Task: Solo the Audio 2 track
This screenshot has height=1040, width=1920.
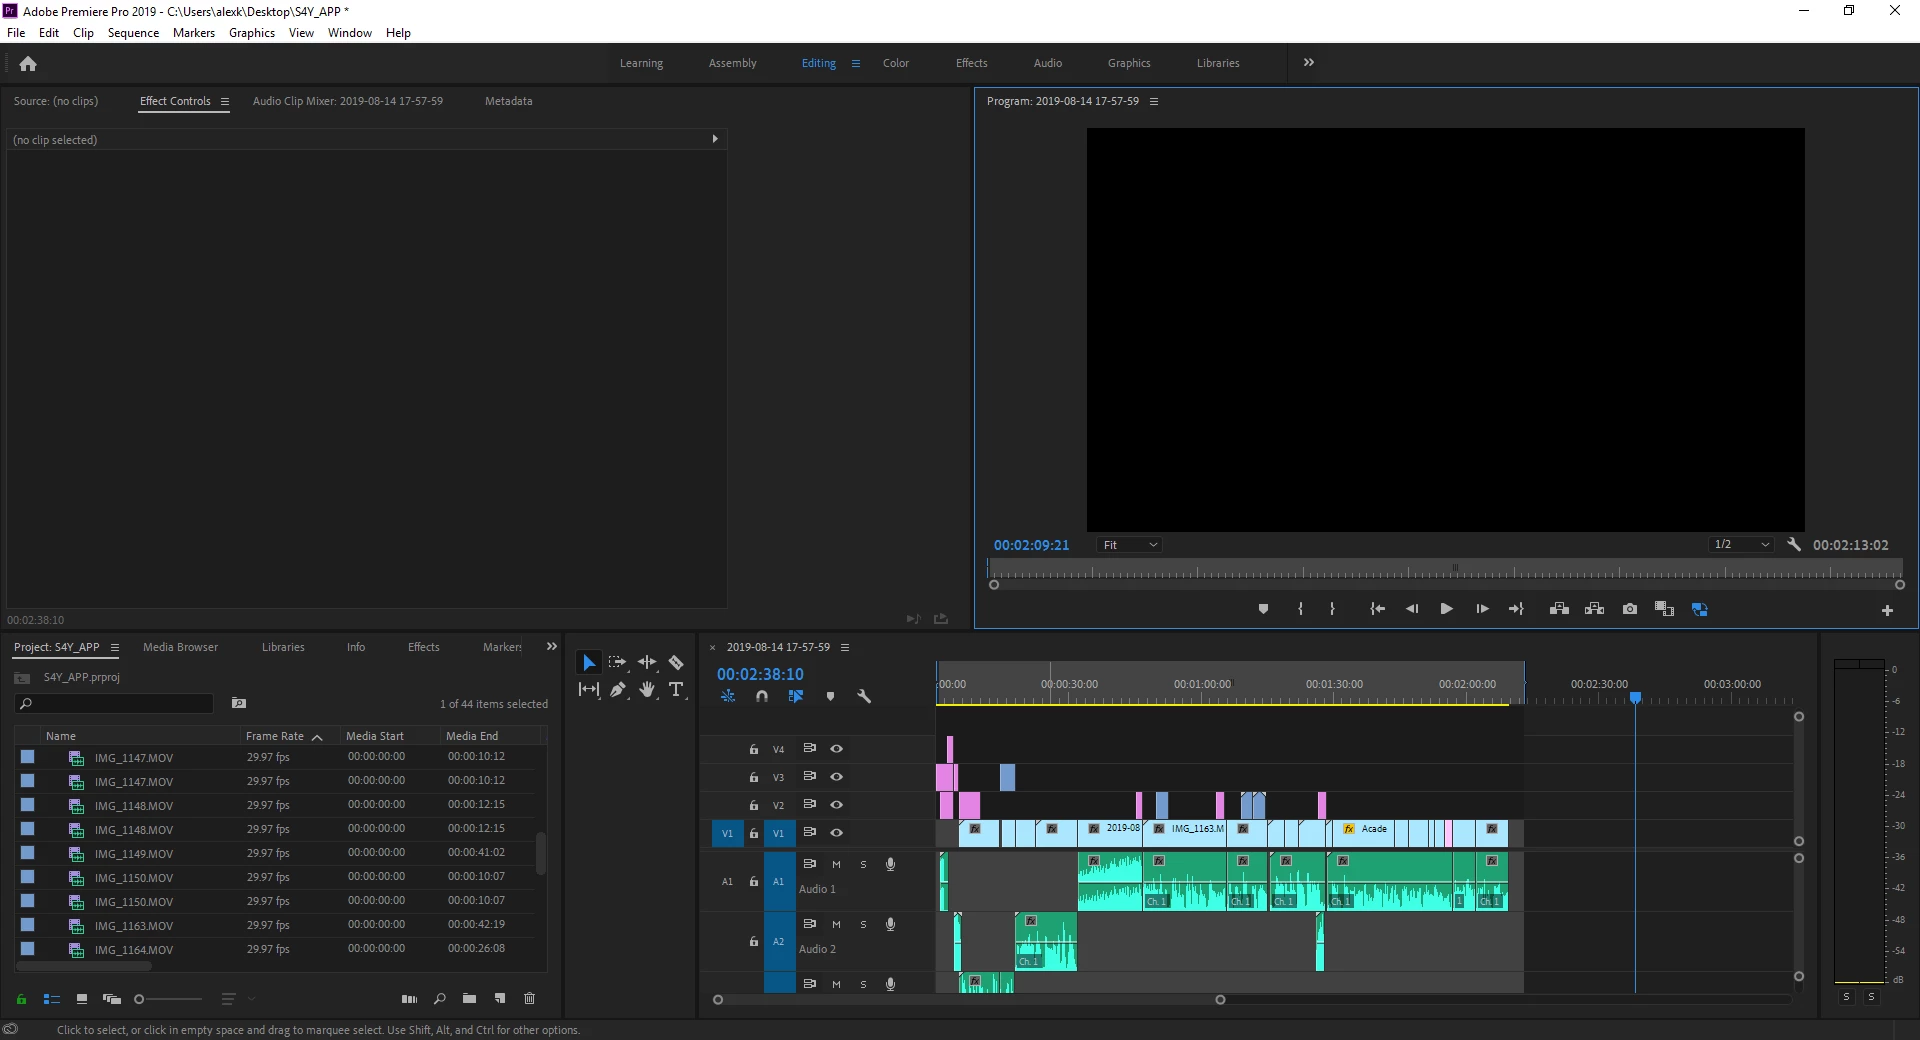Action: [x=863, y=925]
